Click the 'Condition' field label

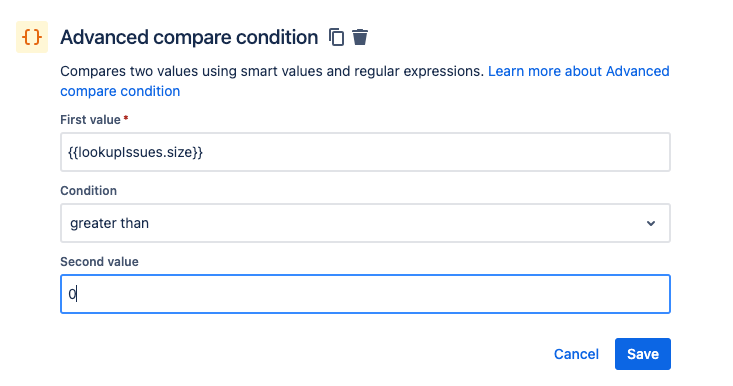[x=88, y=191]
